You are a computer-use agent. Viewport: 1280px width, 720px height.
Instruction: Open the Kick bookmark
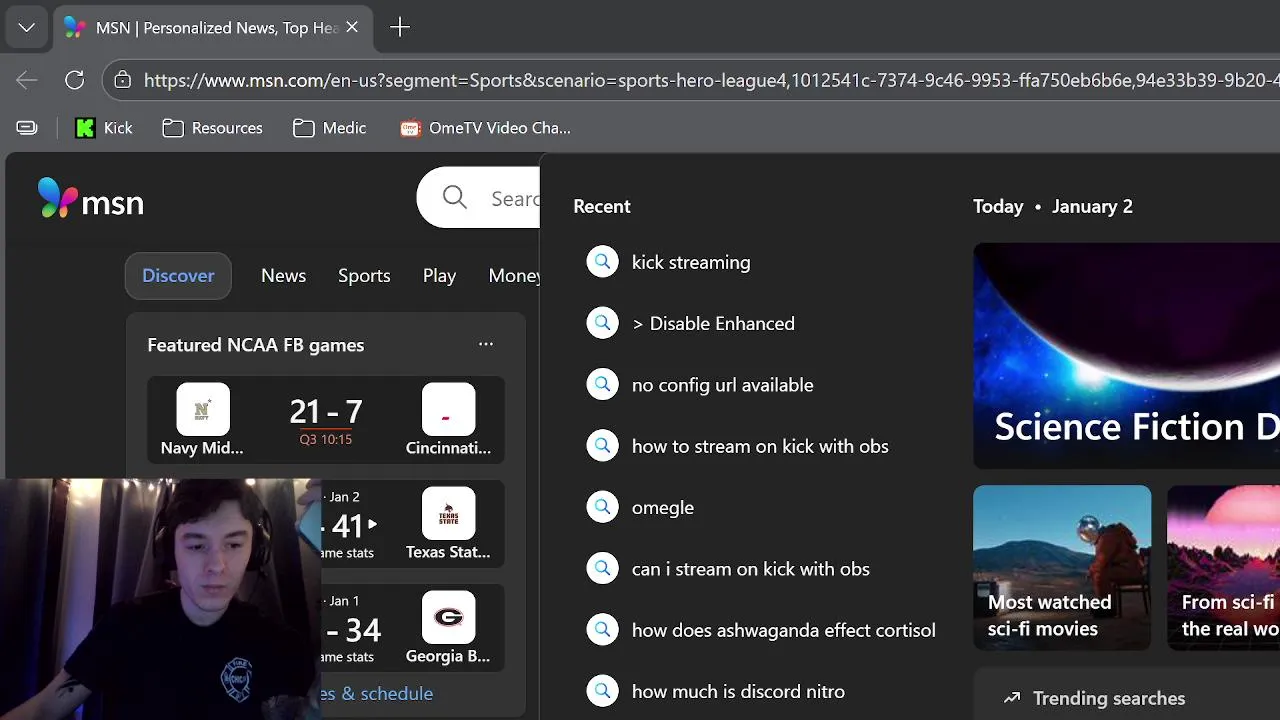[104, 128]
